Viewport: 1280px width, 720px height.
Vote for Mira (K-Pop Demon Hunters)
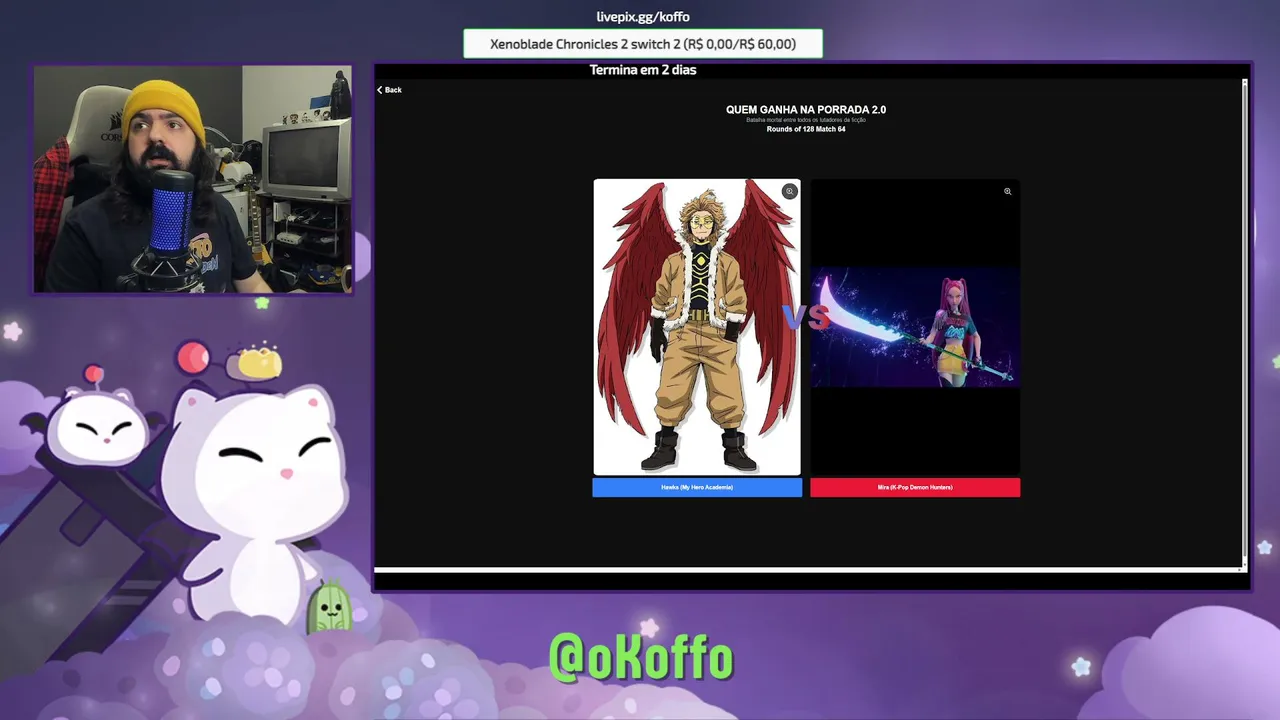(915, 487)
